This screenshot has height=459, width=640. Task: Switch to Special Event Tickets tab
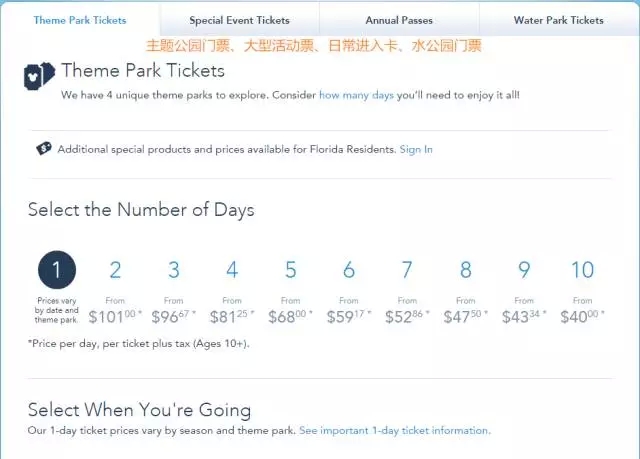[x=239, y=20]
